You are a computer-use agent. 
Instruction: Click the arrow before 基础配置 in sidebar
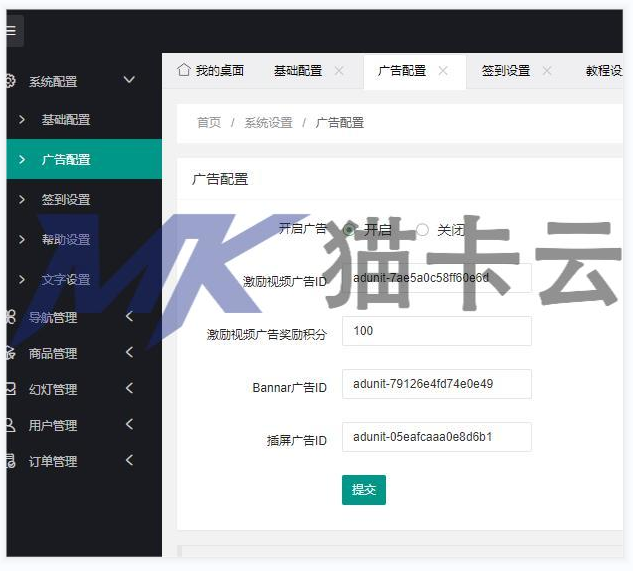(22, 120)
